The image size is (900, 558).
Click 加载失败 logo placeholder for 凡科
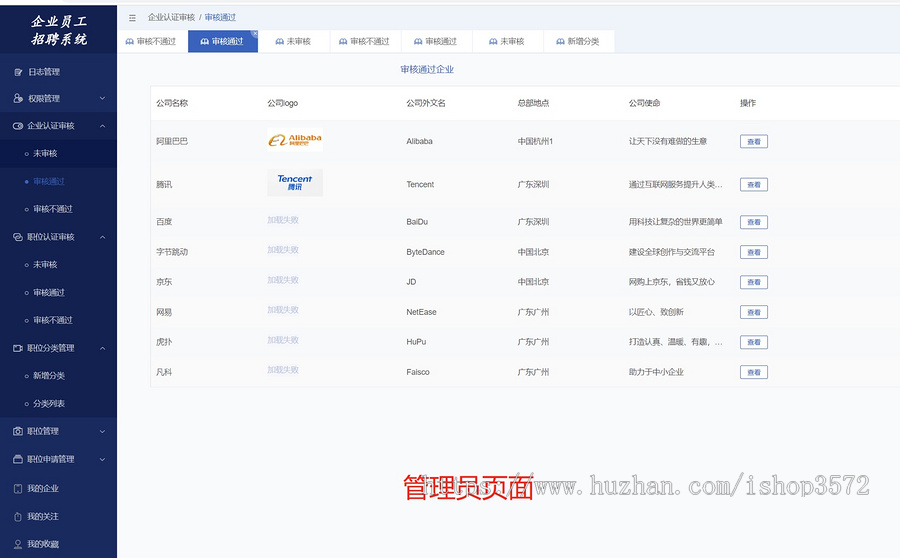[x=283, y=370]
